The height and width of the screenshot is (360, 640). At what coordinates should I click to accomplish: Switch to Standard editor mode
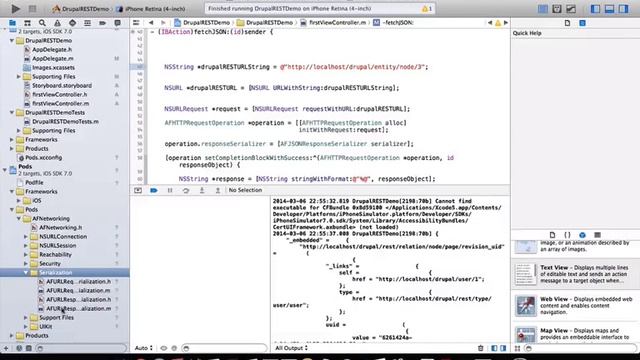coord(542,9)
